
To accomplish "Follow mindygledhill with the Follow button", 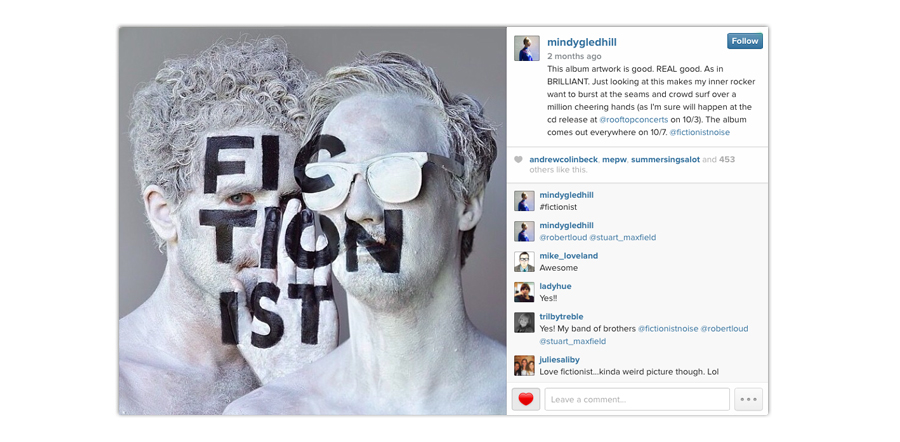I will (x=744, y=41).
